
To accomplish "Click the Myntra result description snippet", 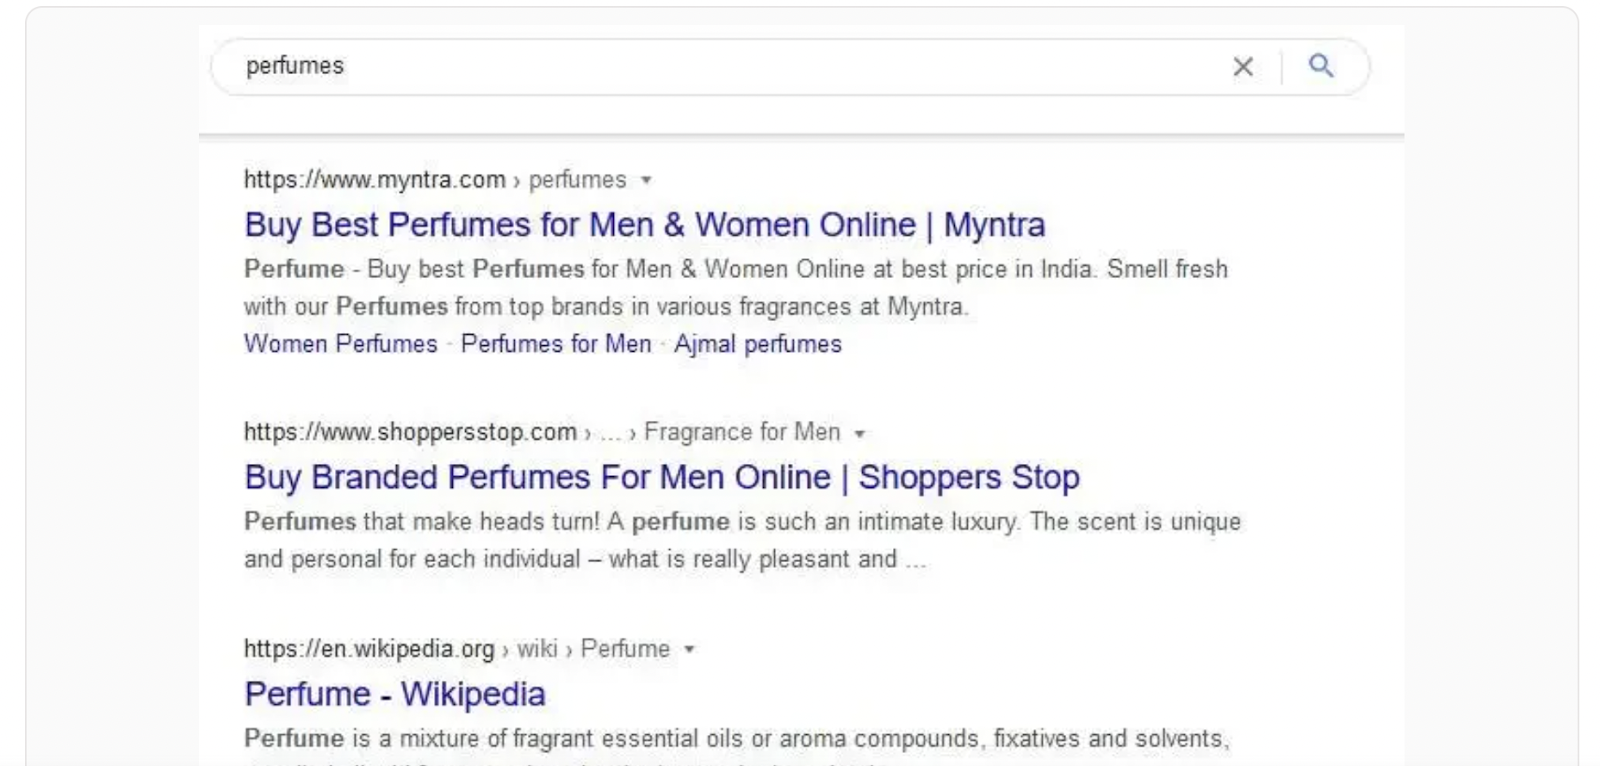I will pos(735,288).
